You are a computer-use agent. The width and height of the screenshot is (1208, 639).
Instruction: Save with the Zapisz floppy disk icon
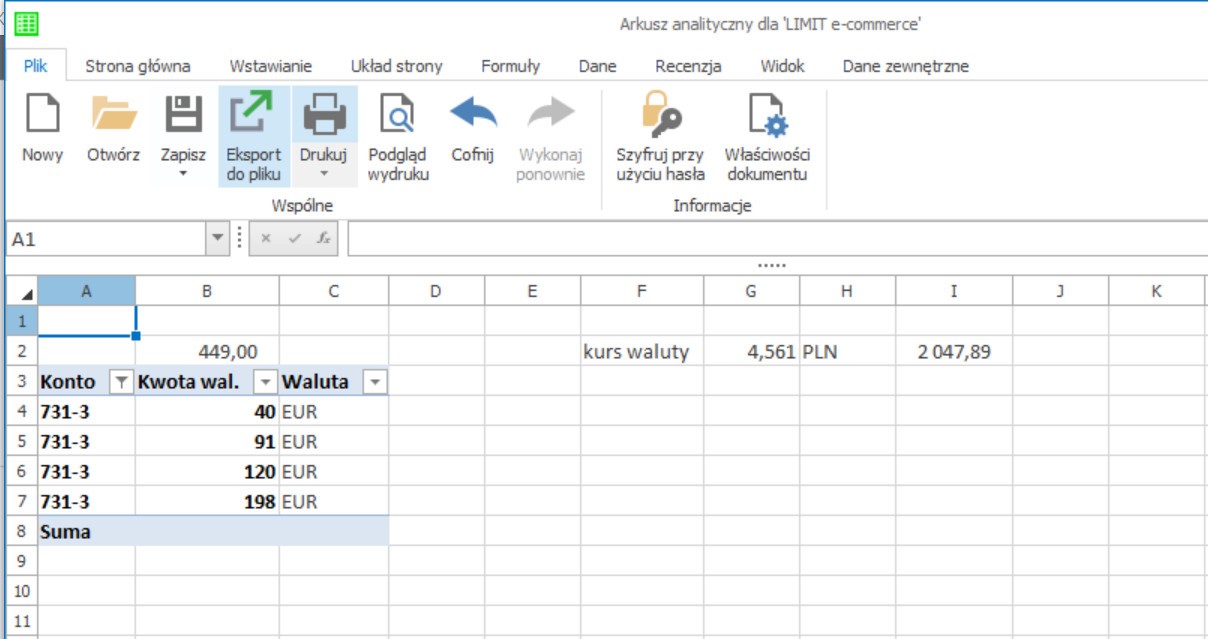pyautogui.click(x=183, y=113)
